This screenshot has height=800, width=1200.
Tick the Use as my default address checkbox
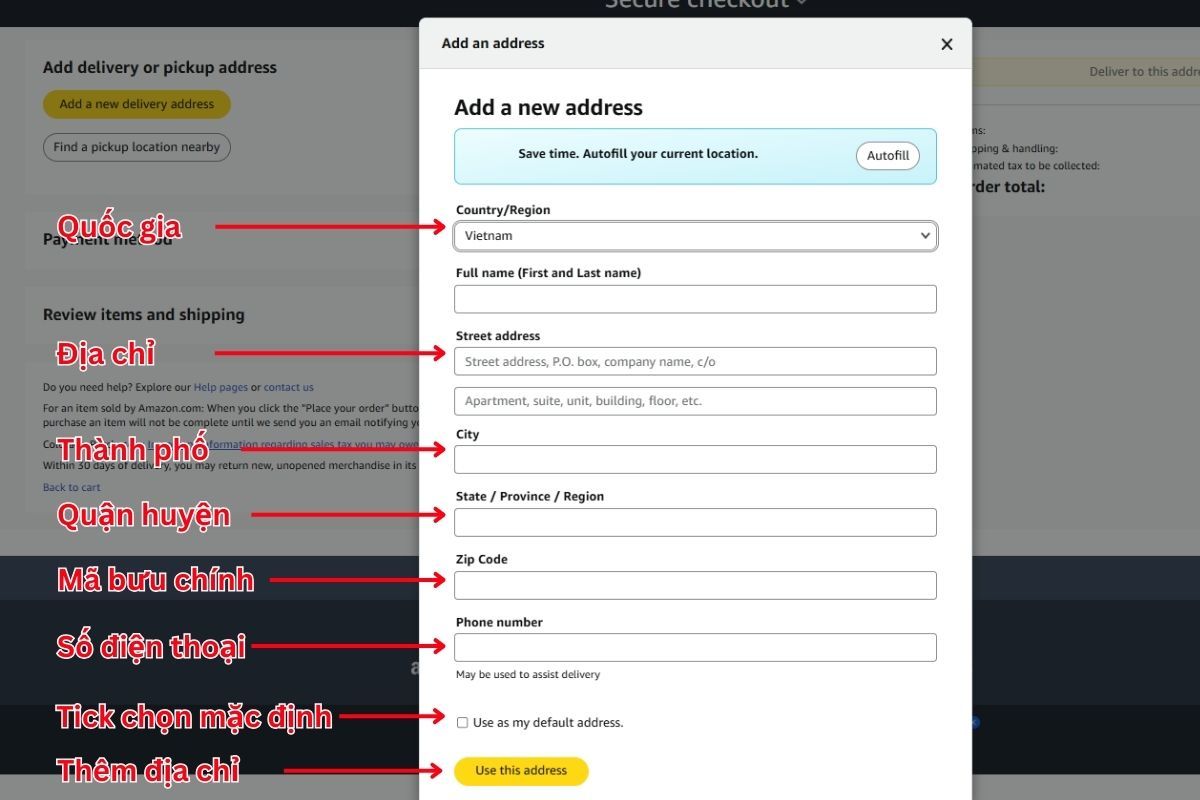[462, 722]
